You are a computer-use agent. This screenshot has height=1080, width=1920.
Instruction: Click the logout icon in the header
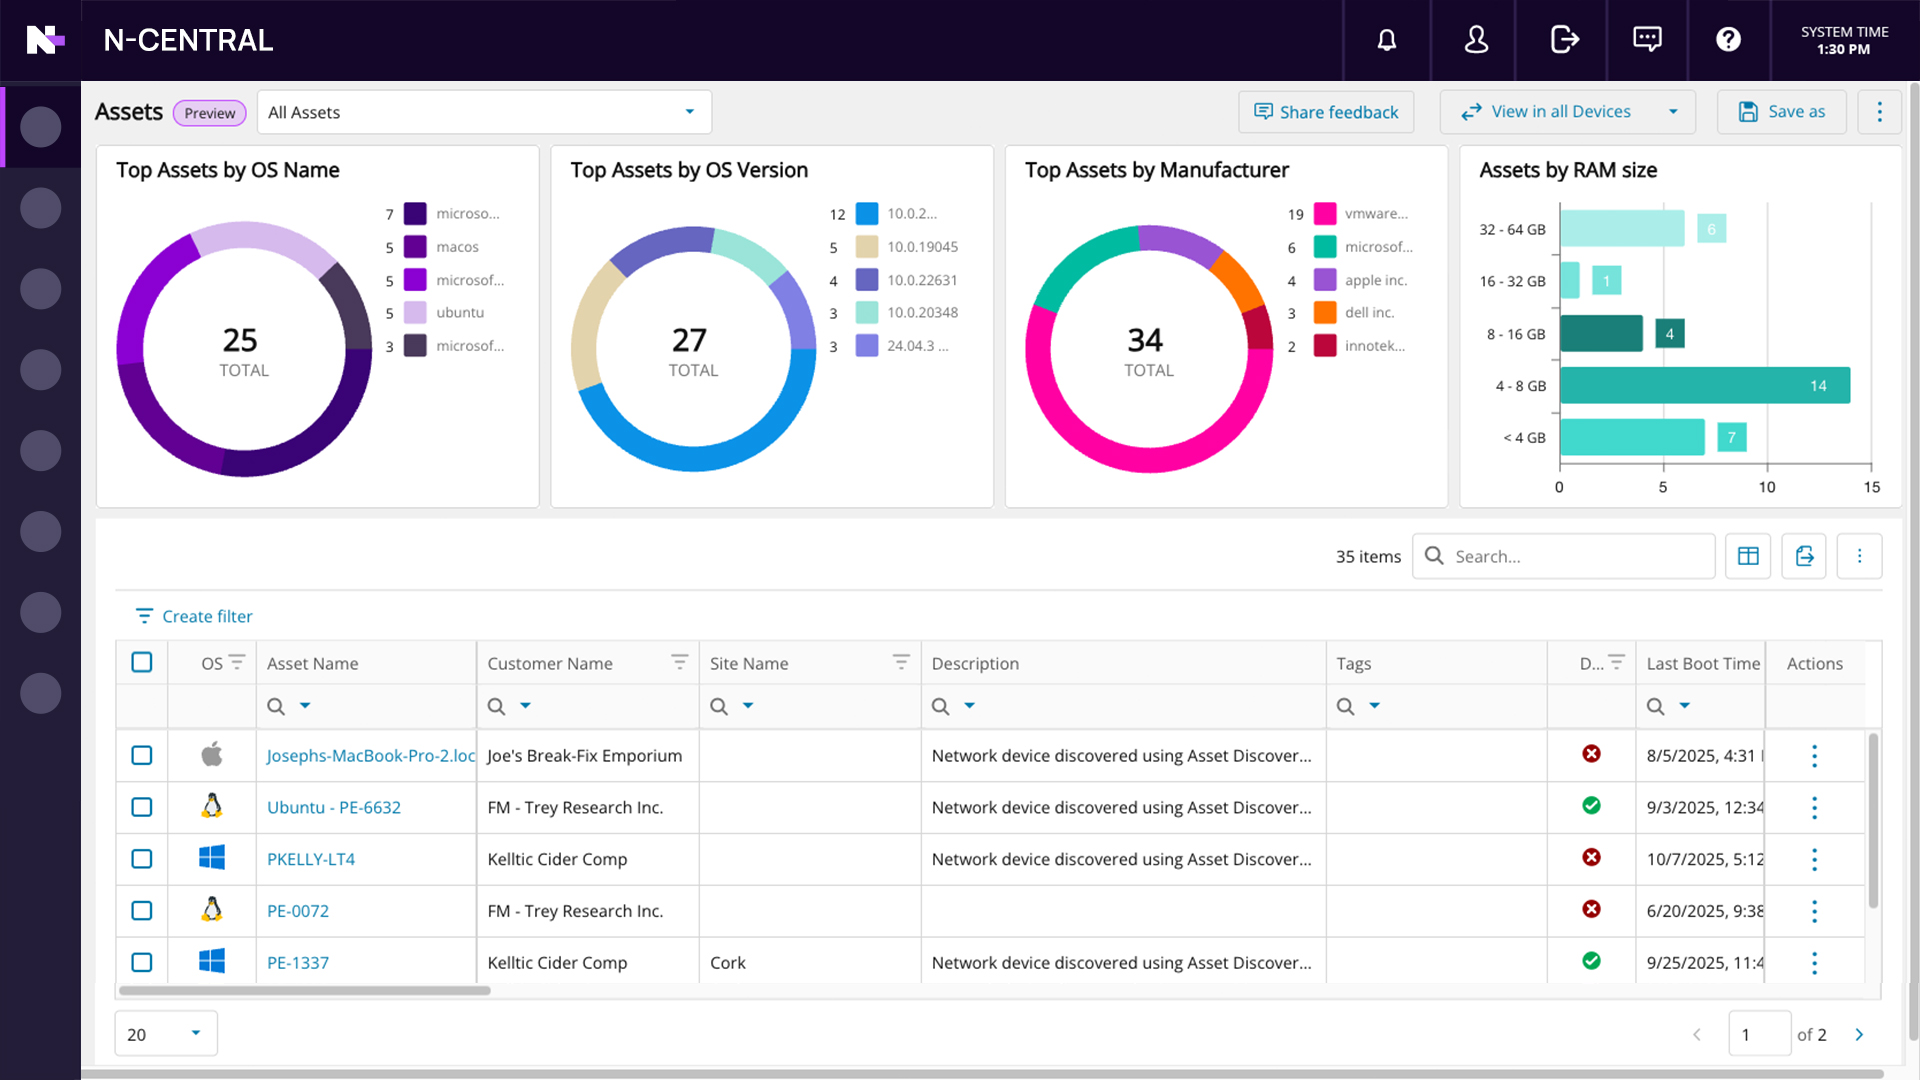point(1563,40)
